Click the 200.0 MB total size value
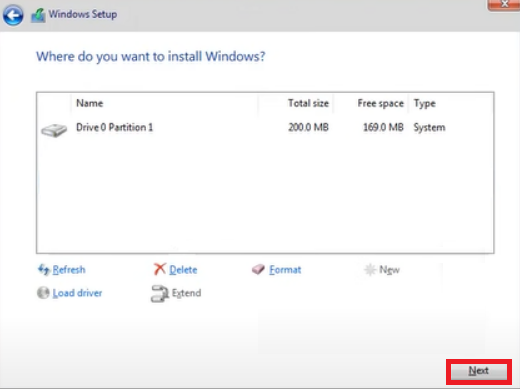 [308, 127]
